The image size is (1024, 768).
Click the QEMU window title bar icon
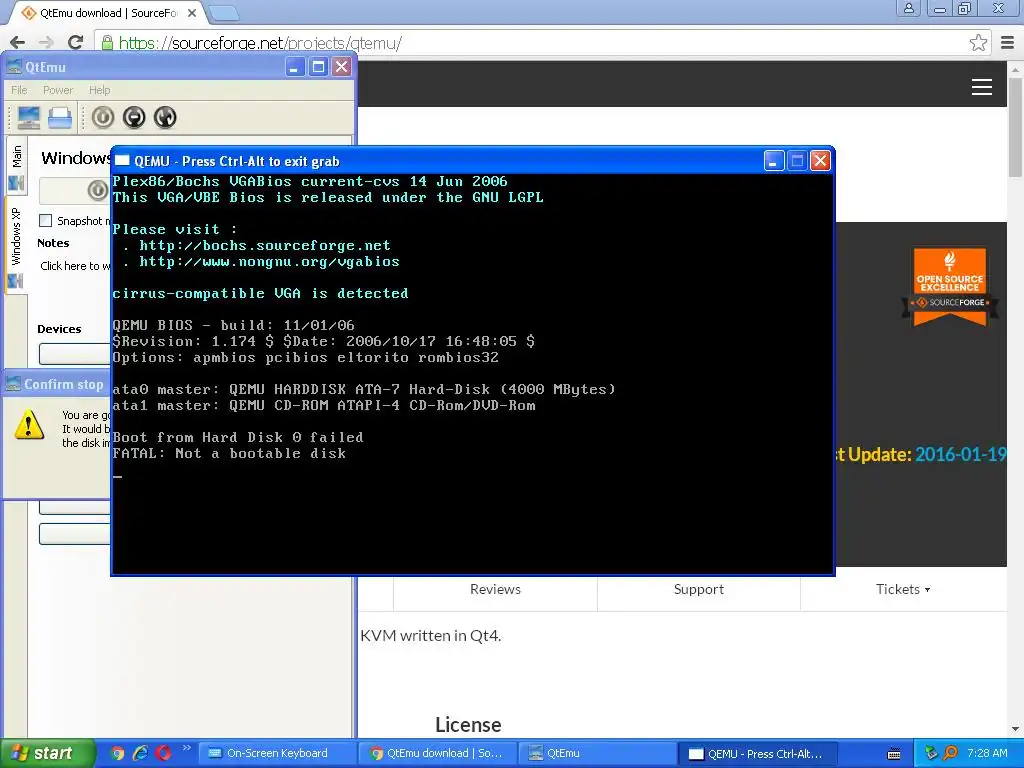pyautogui.click(x=122, y=161)
